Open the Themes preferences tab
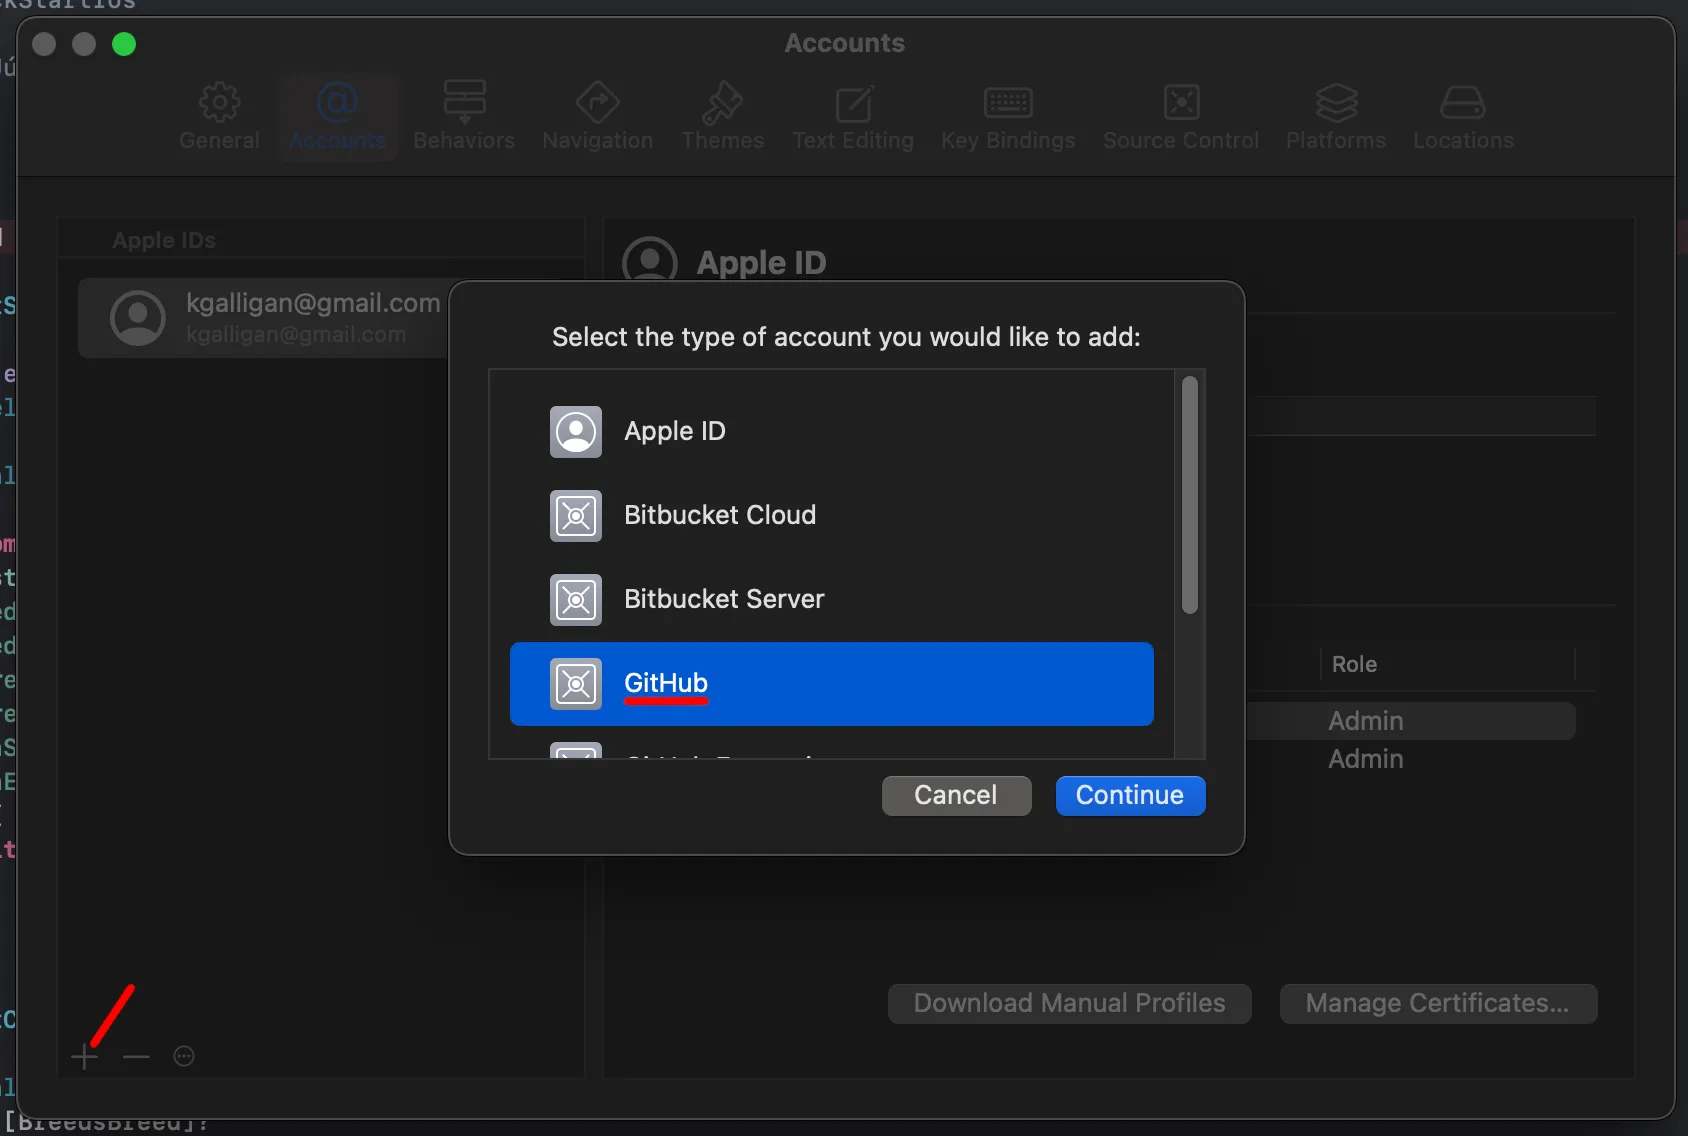The height and width of the screenshot is (1136, 1688). point(722,117)
